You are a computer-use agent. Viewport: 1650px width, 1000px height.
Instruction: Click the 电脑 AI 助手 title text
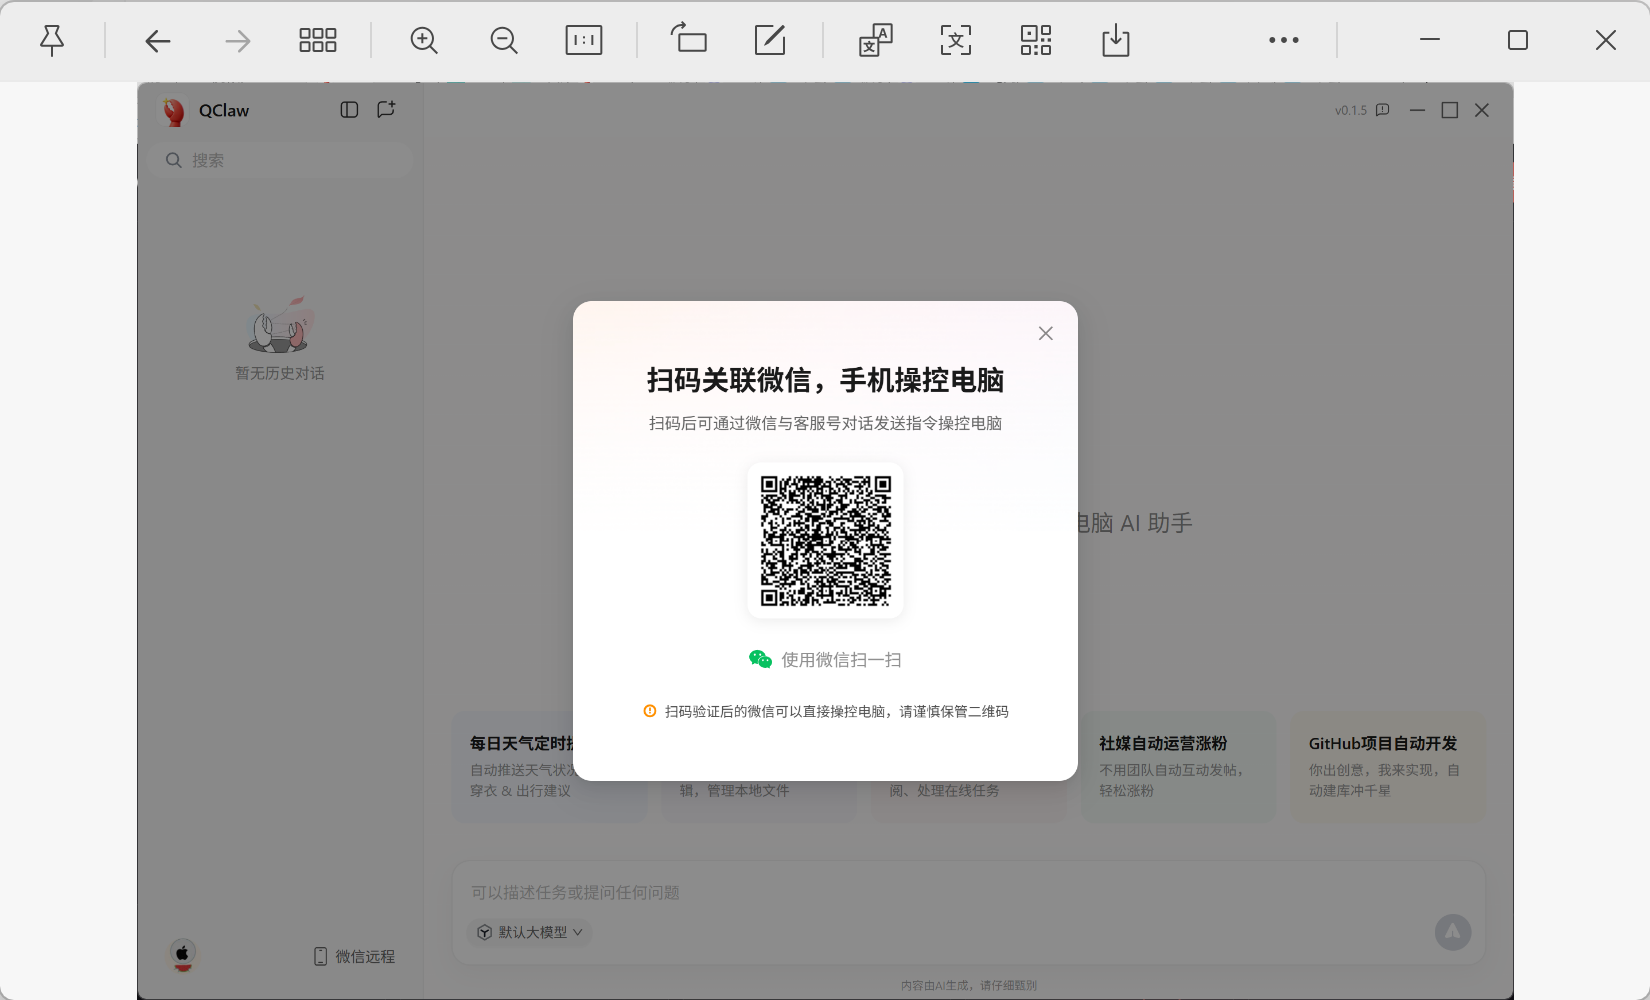1135,523
